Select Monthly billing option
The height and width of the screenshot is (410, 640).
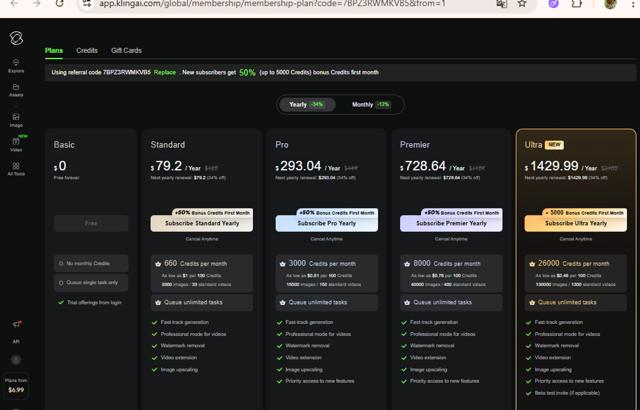coord(371,104)
